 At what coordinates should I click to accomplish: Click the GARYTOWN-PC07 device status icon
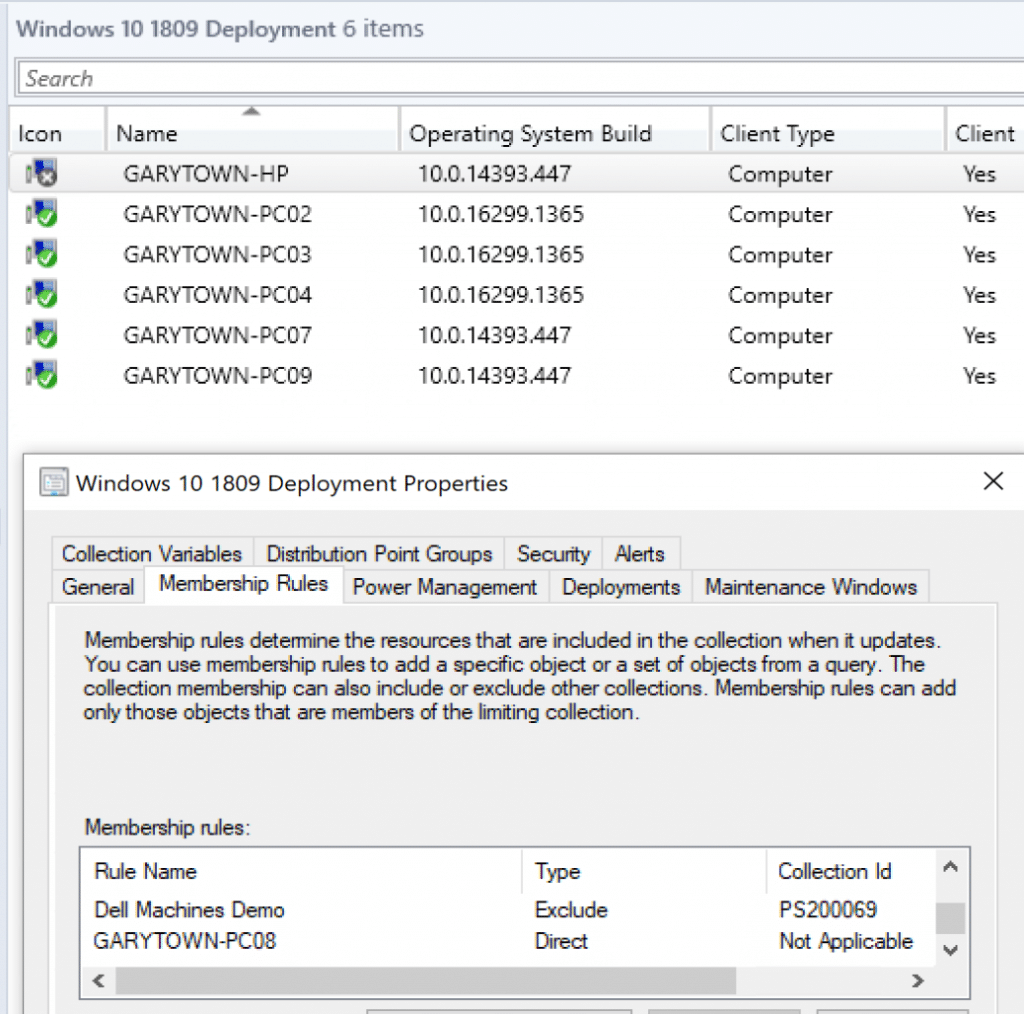42,336
